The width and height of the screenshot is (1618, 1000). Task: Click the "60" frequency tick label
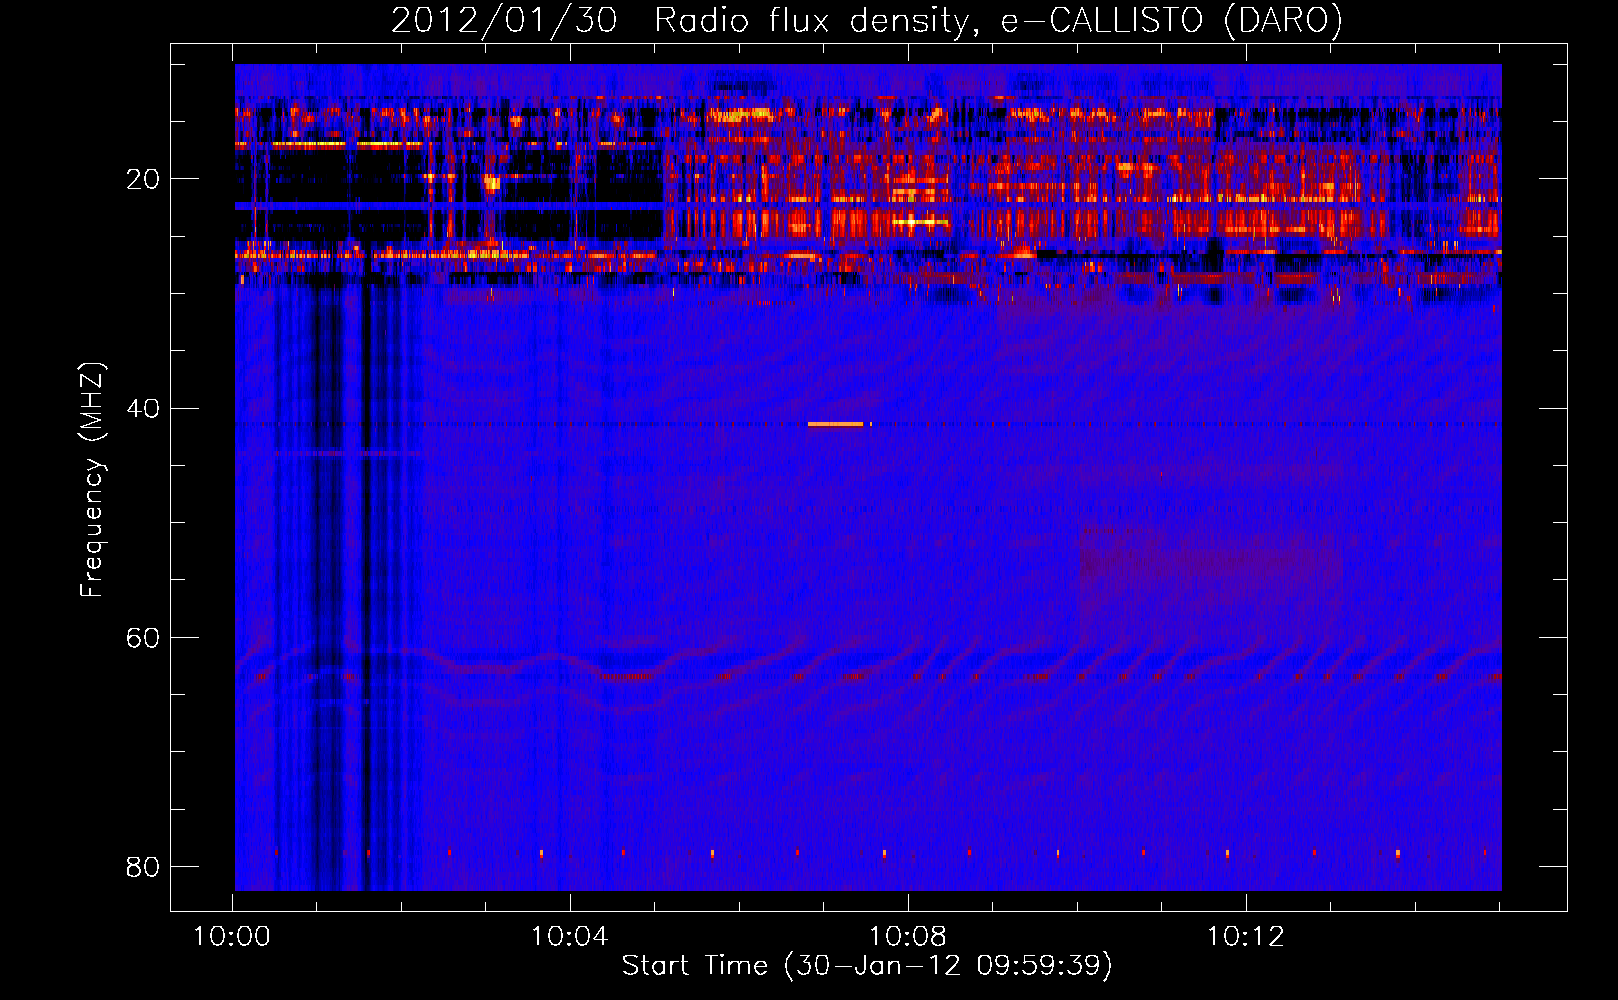click(x=143, y=637)
